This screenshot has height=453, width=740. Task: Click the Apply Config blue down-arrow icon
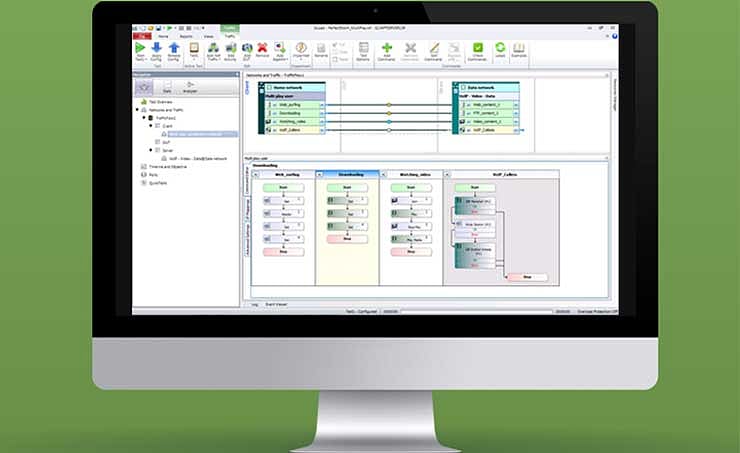(x=156, y=47)
